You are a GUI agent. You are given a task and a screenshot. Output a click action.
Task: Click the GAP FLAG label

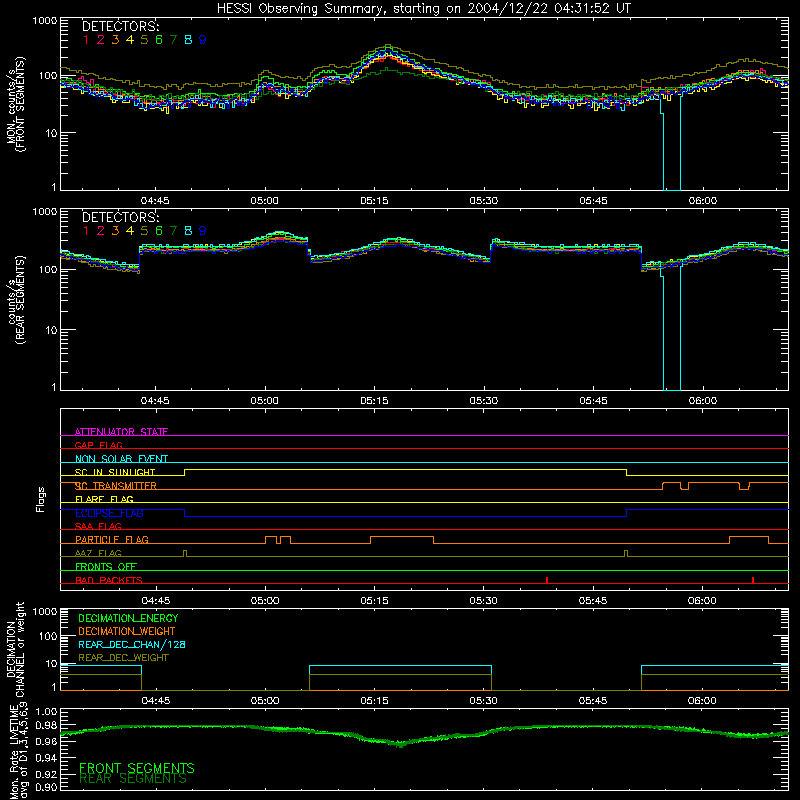99,445
